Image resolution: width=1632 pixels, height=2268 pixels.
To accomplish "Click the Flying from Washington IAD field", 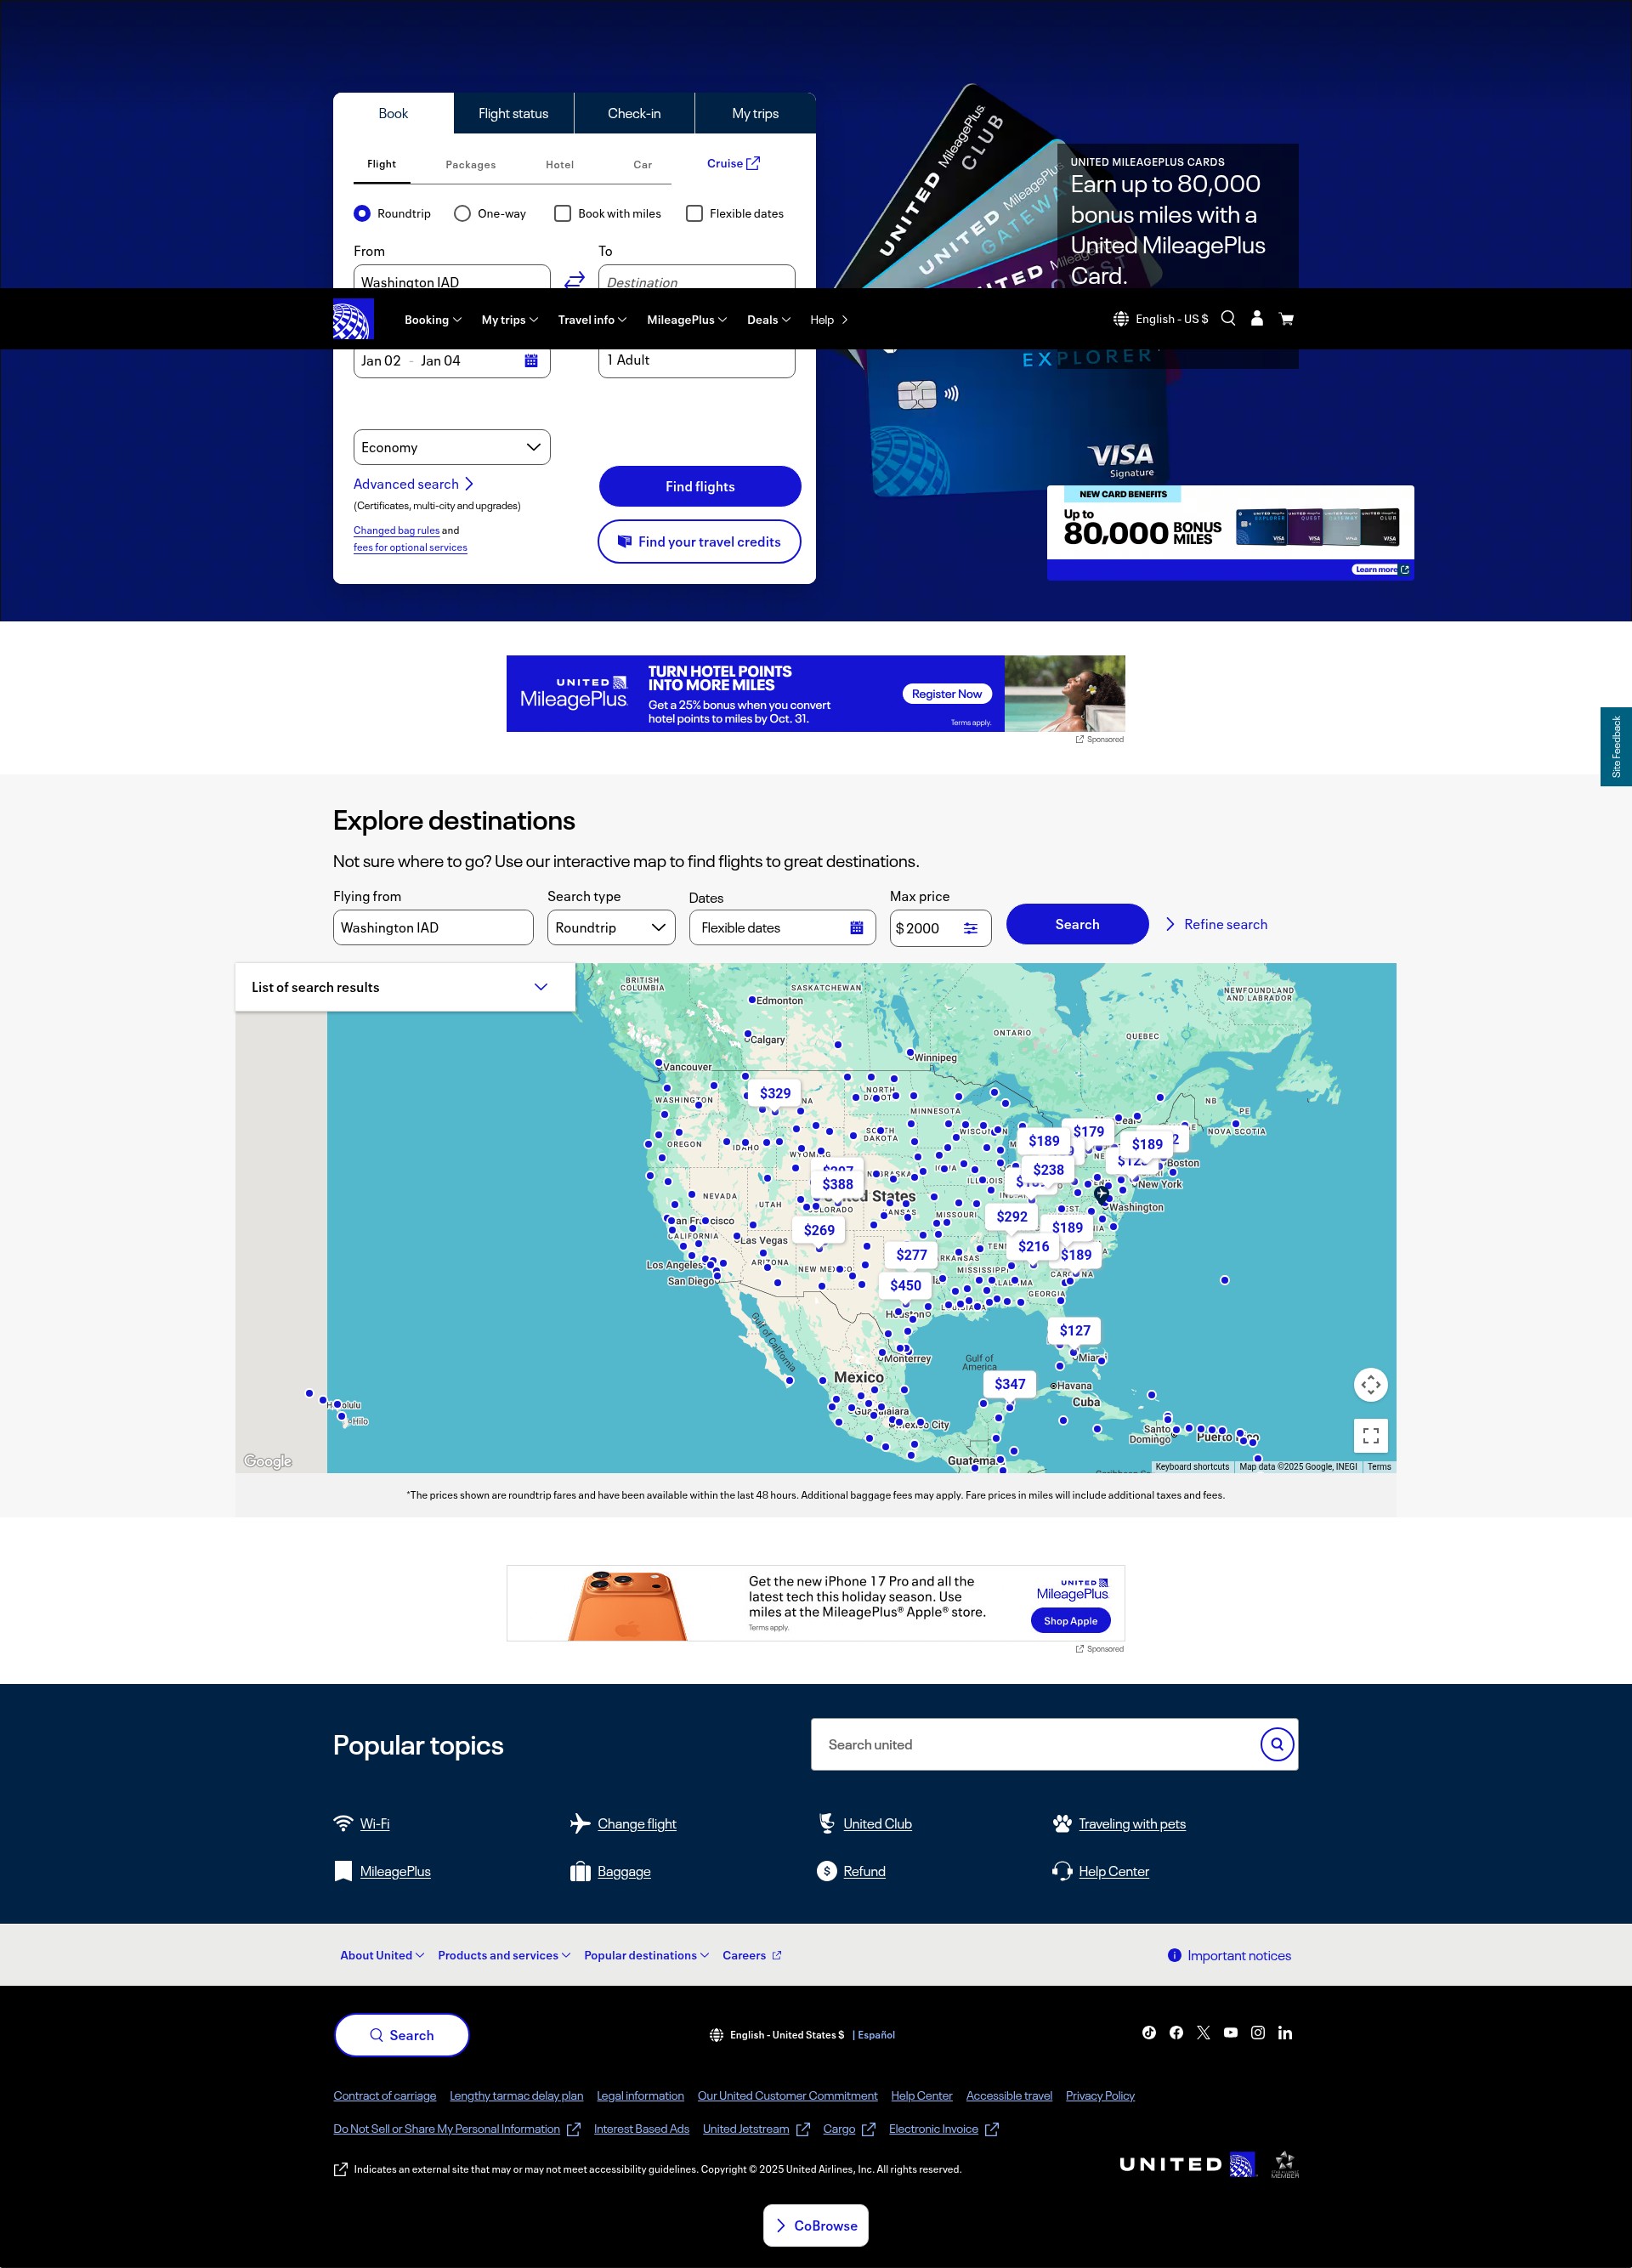I will (433, 928).
